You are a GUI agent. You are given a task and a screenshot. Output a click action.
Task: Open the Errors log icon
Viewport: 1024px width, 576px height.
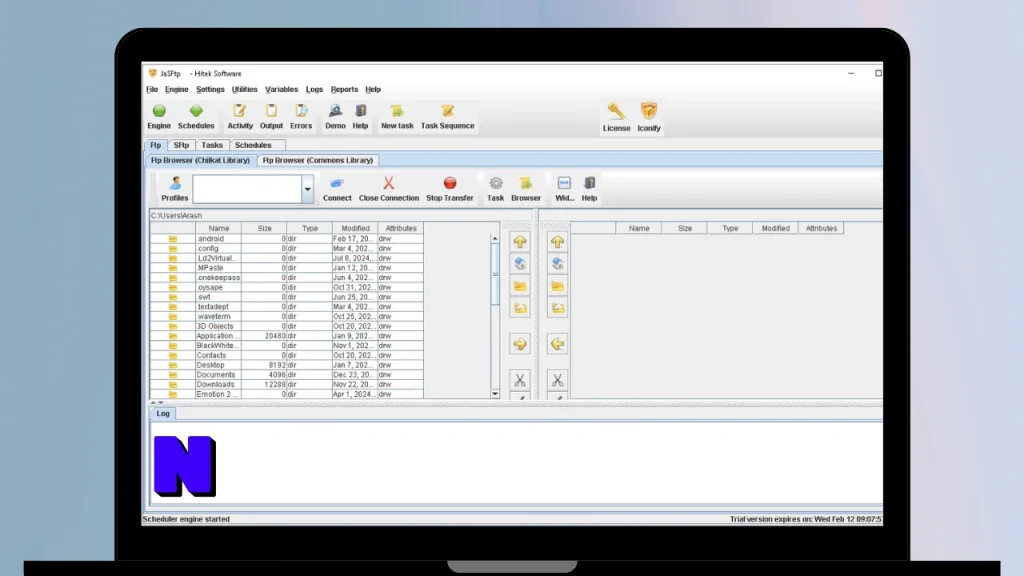click(301, 111)
